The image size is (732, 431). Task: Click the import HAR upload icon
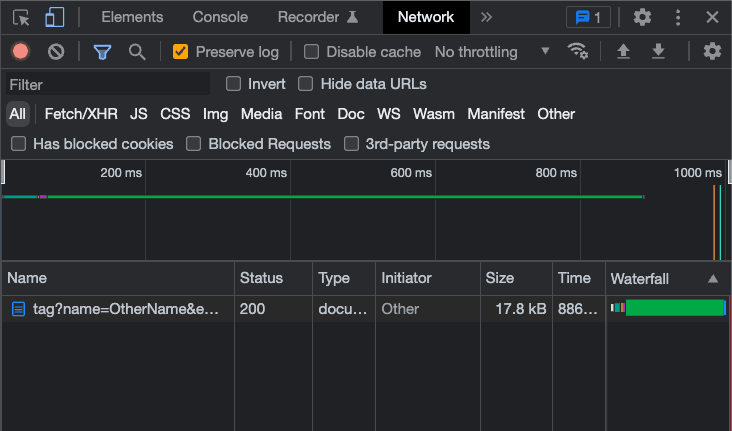(623, 52)
